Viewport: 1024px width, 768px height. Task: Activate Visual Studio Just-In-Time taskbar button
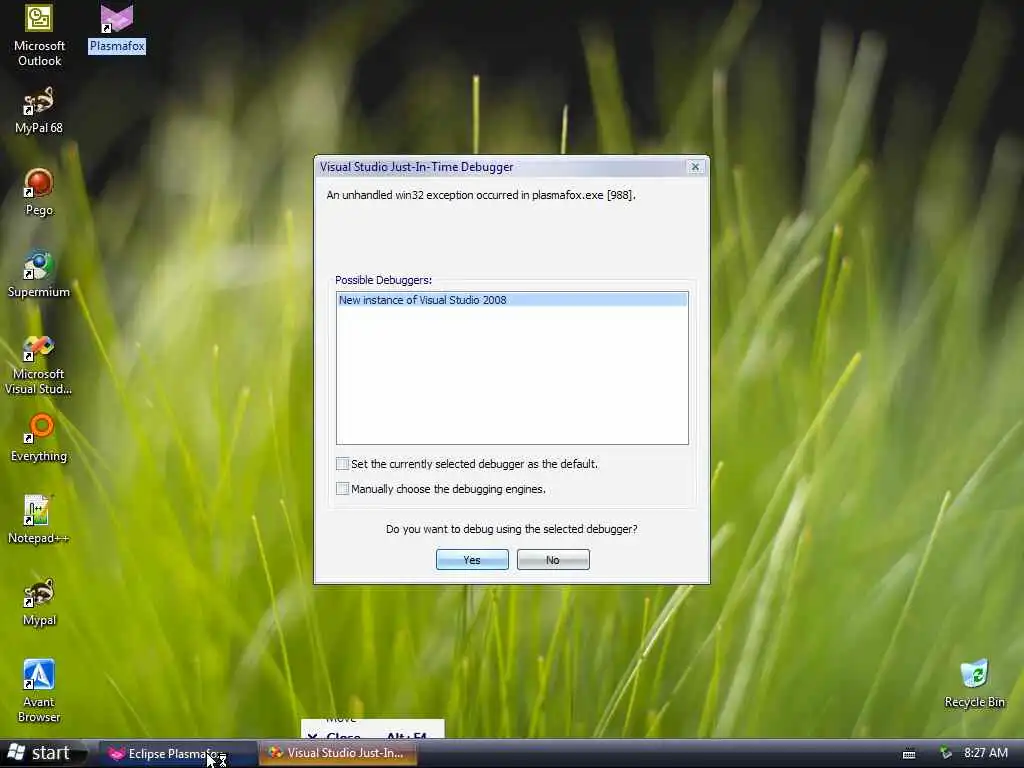(338, 753)
